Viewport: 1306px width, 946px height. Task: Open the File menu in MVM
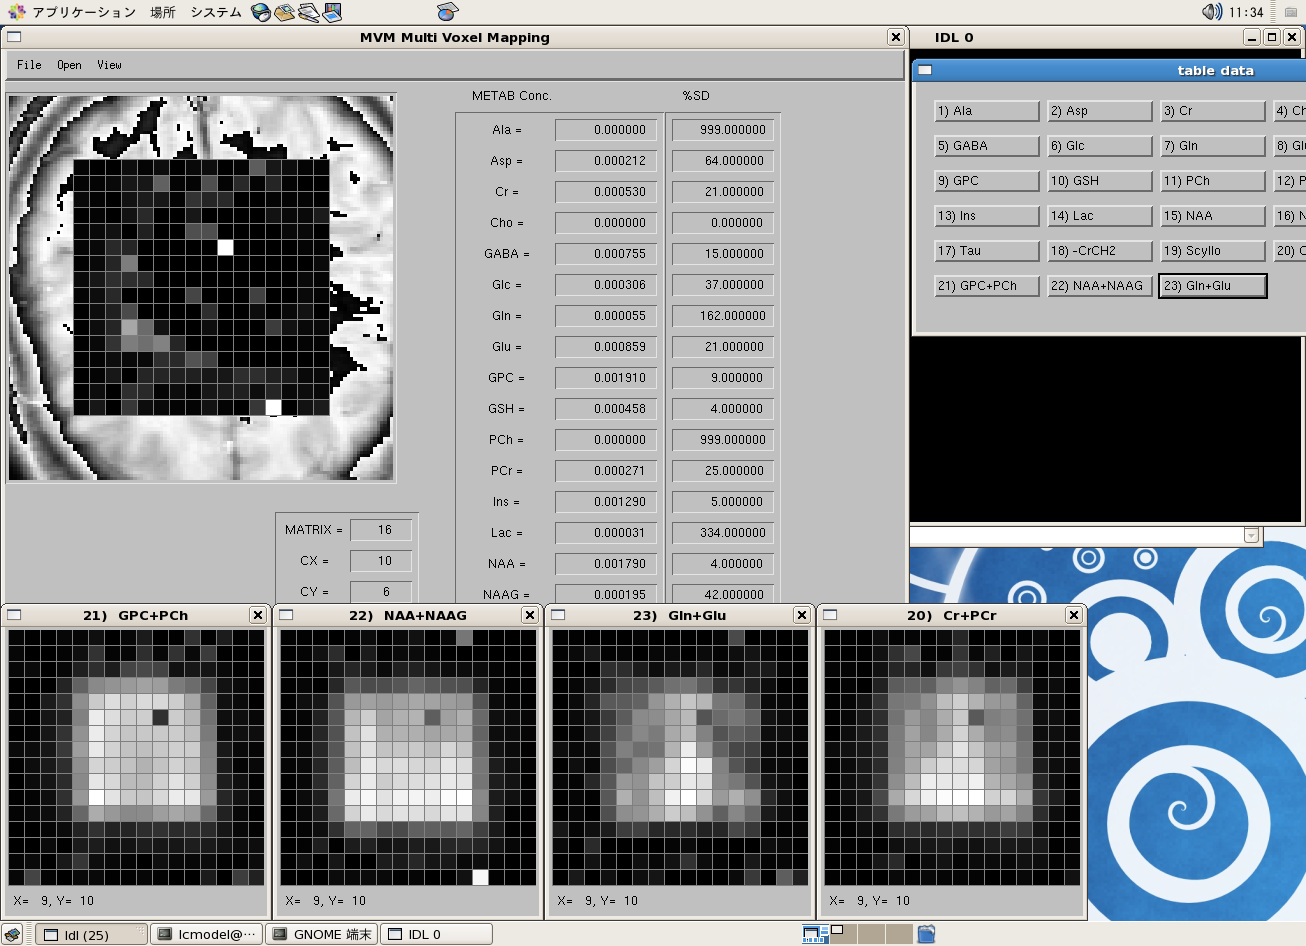pyautogui.click(x=29, y=65)
